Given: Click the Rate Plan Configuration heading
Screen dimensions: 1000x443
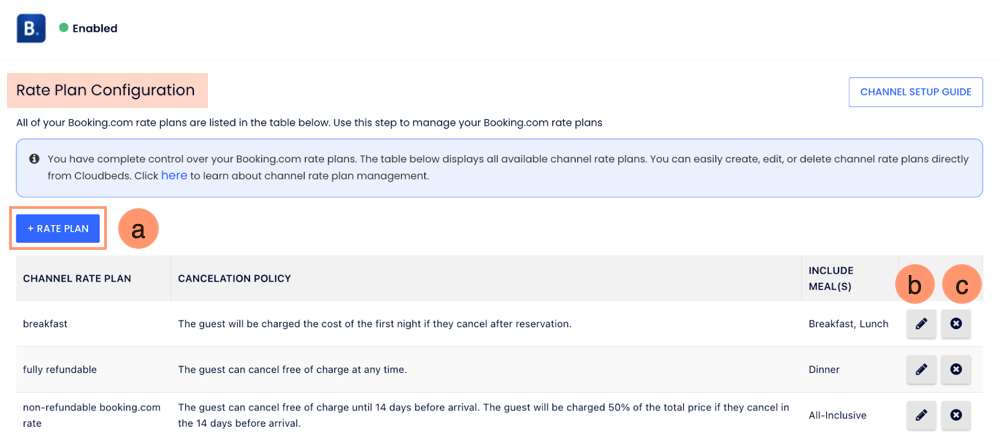Looking at the screenshot, I should pyautogui.click(x=106, y=90).
